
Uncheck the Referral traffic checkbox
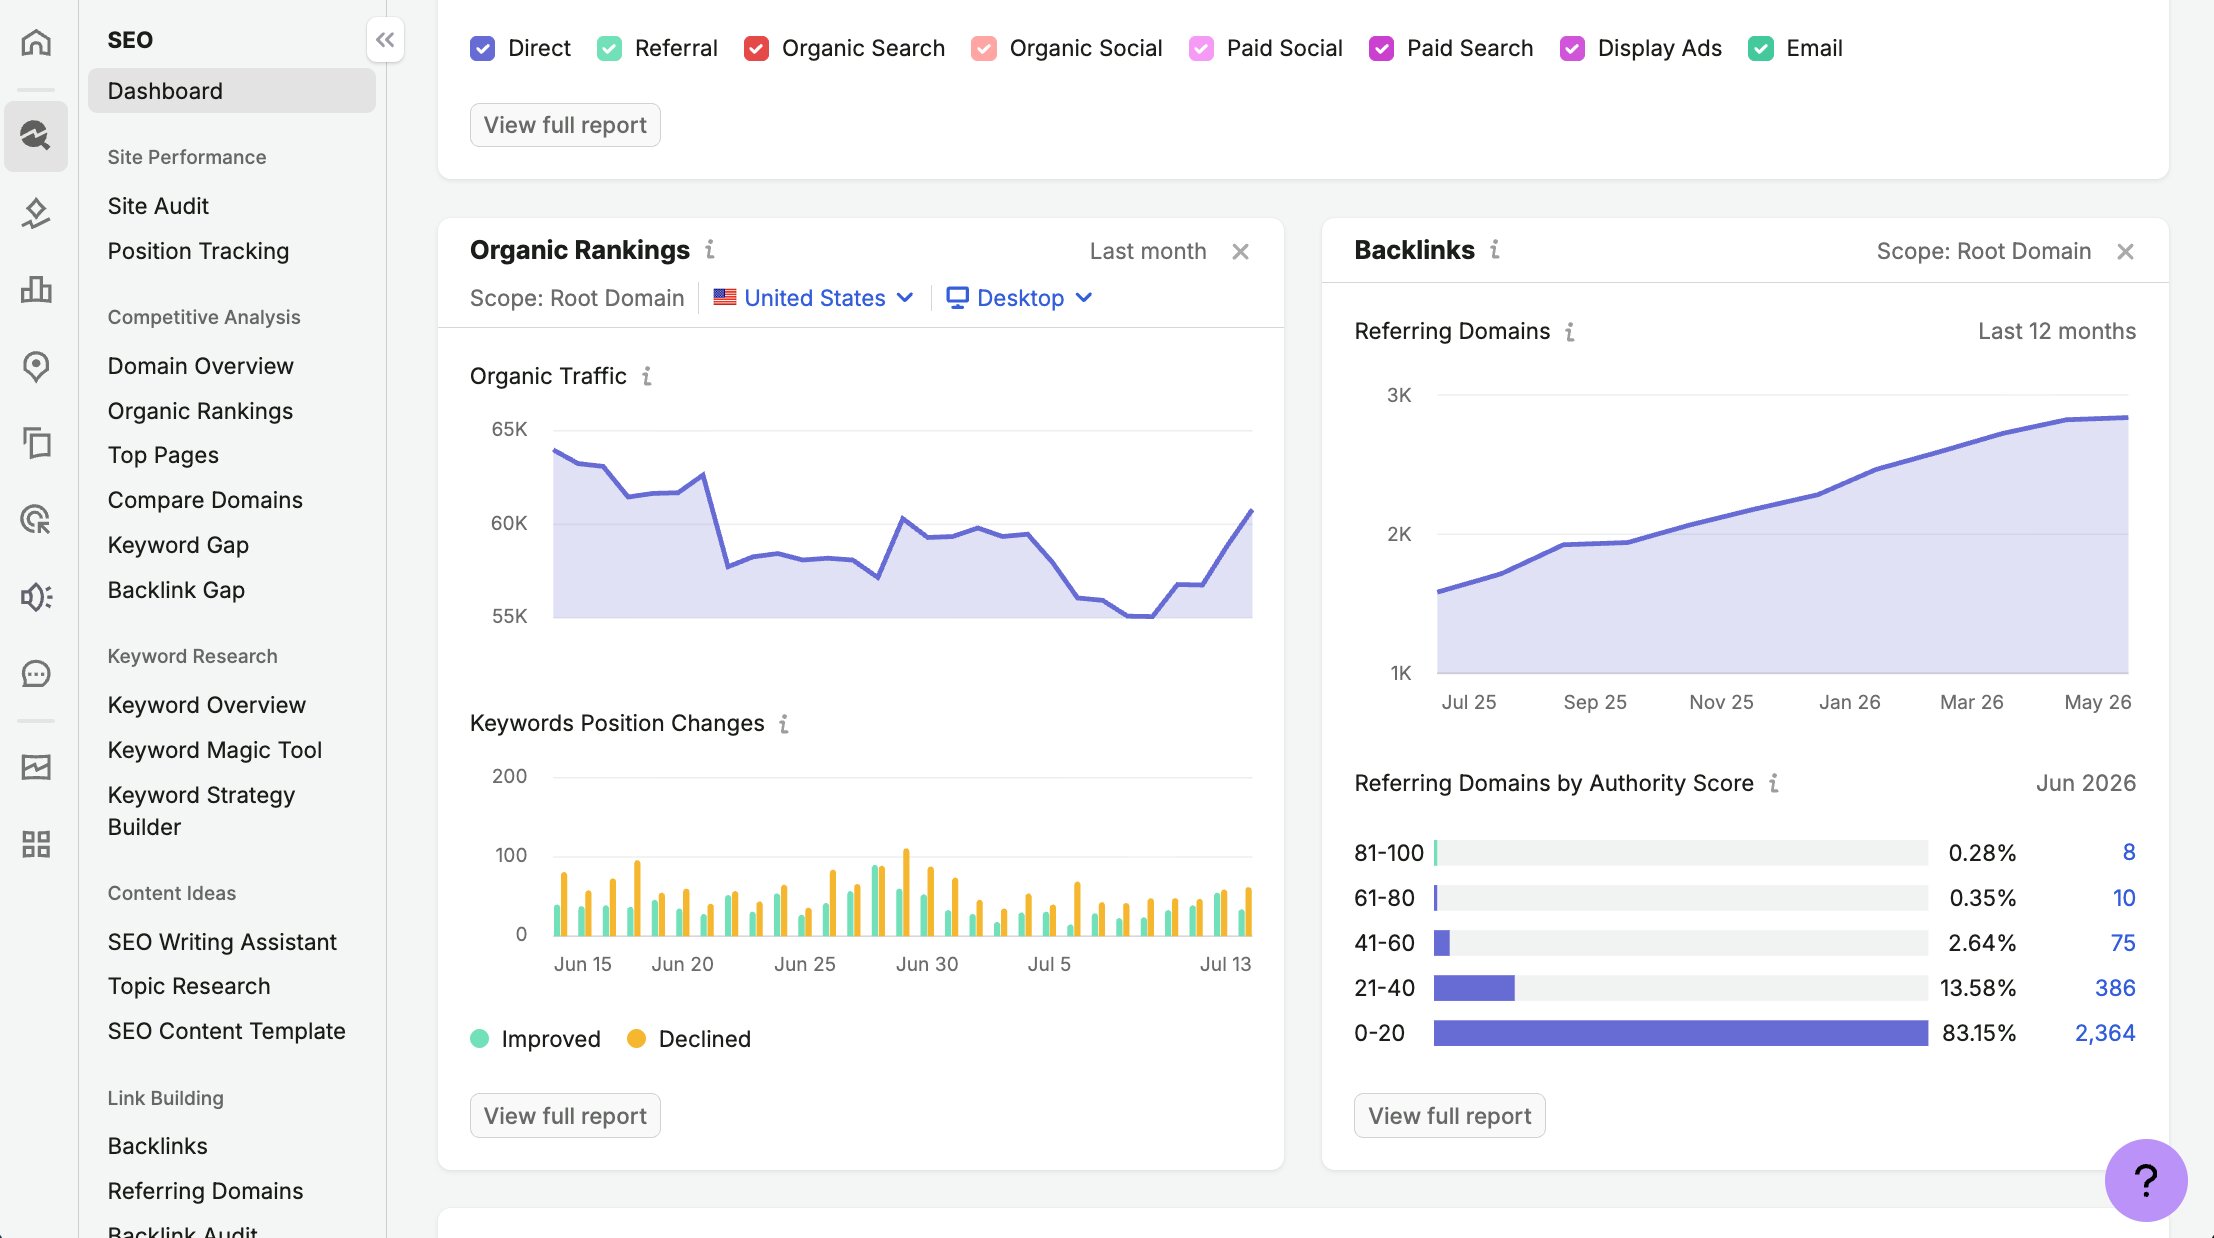(609, 48)
